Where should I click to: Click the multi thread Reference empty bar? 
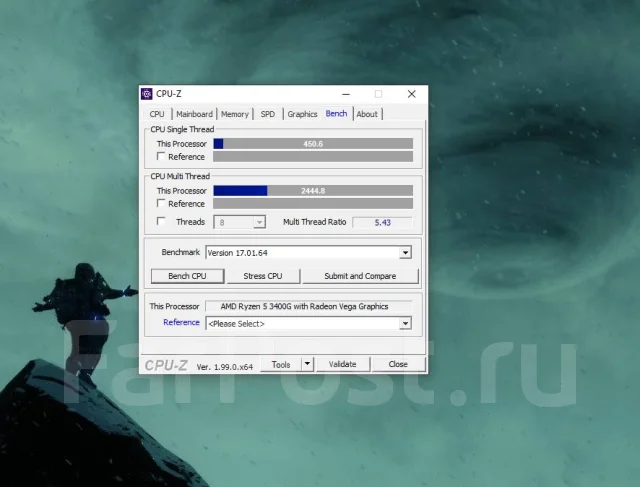[x=313, y=204]
